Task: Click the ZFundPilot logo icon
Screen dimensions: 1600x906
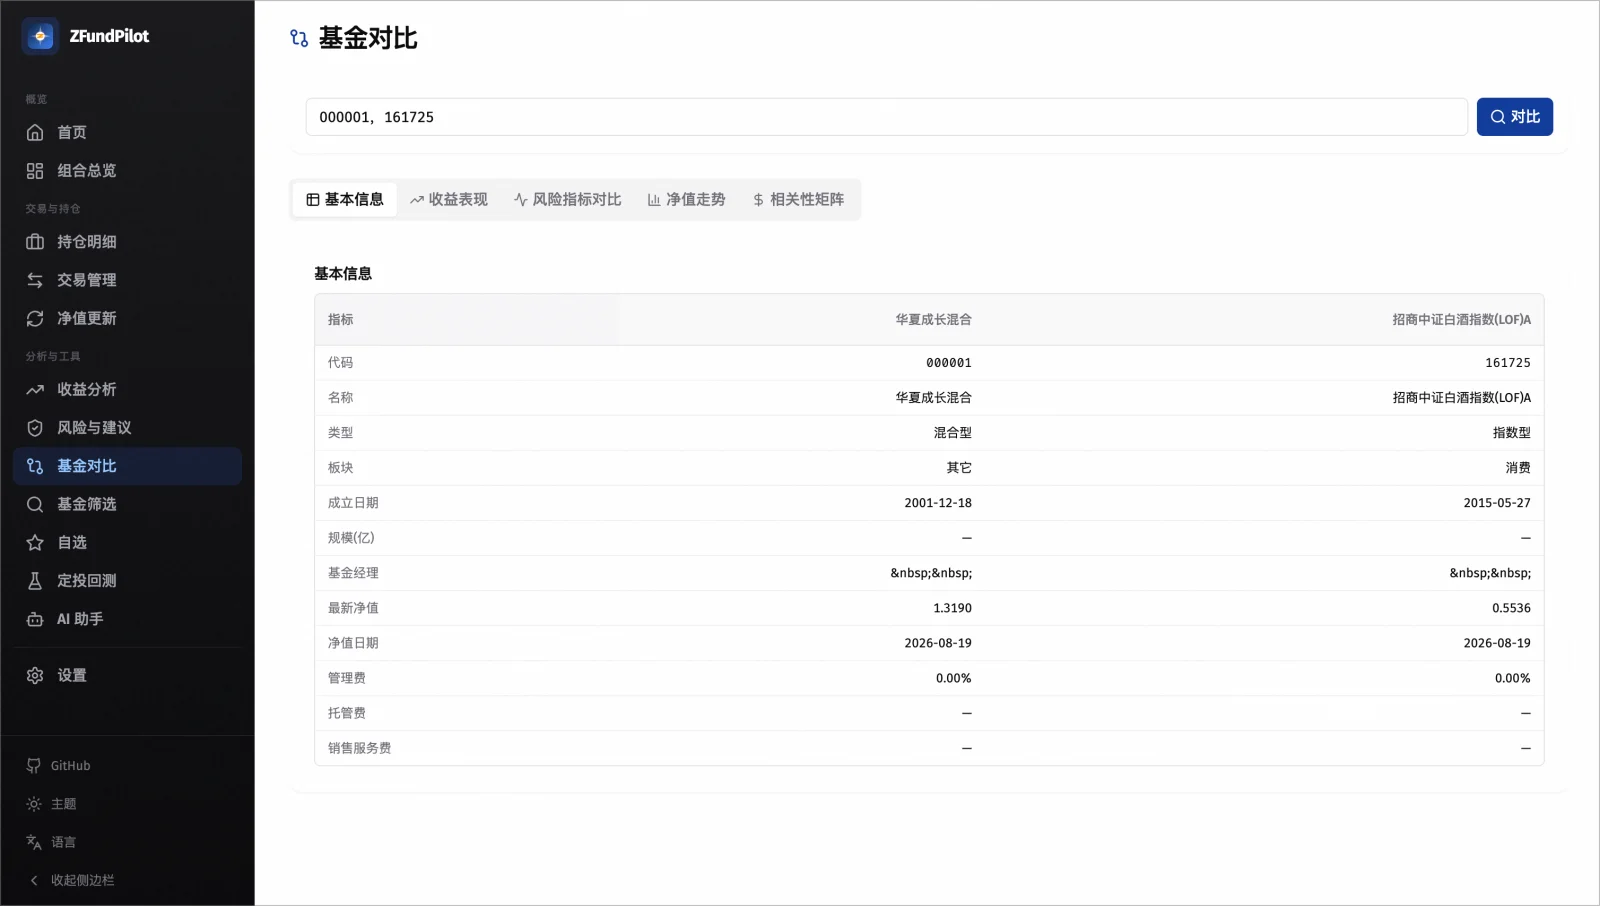Action: 40,36
